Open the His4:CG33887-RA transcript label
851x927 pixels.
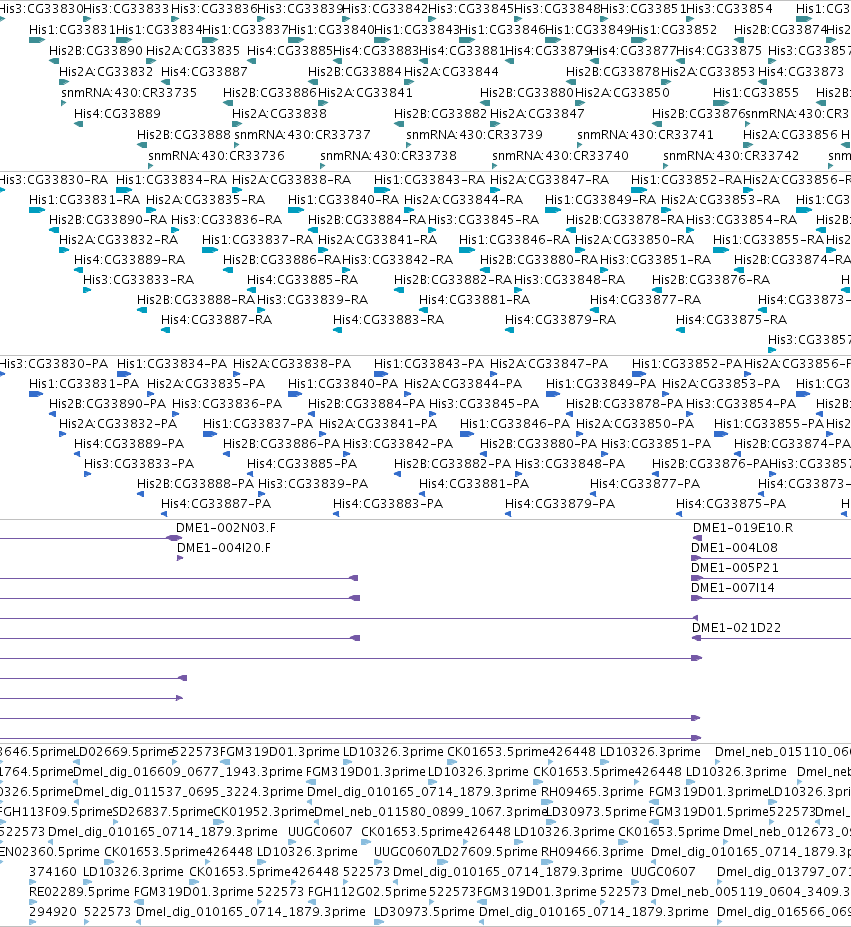216,320
